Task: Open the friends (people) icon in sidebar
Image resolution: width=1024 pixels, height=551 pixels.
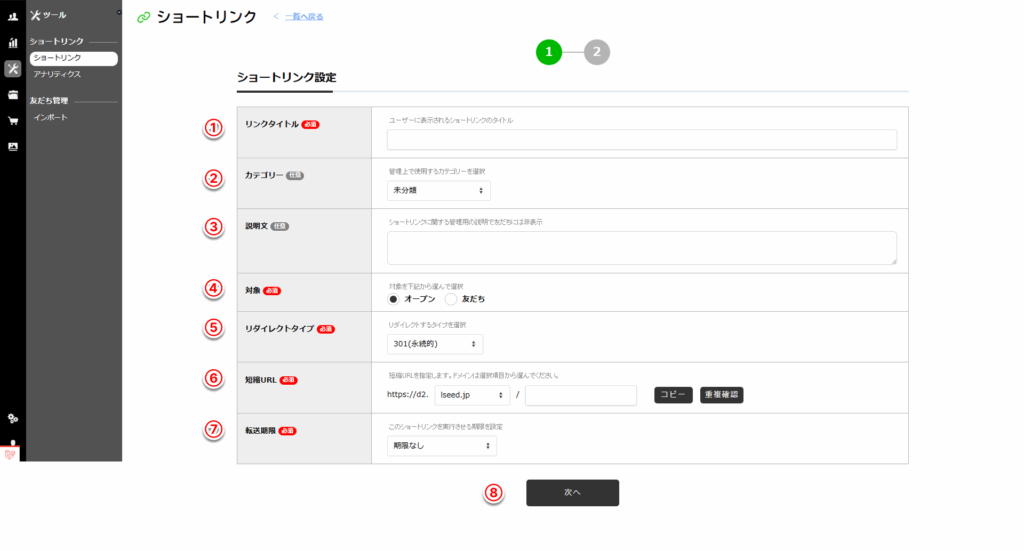Action: [13, 16]
